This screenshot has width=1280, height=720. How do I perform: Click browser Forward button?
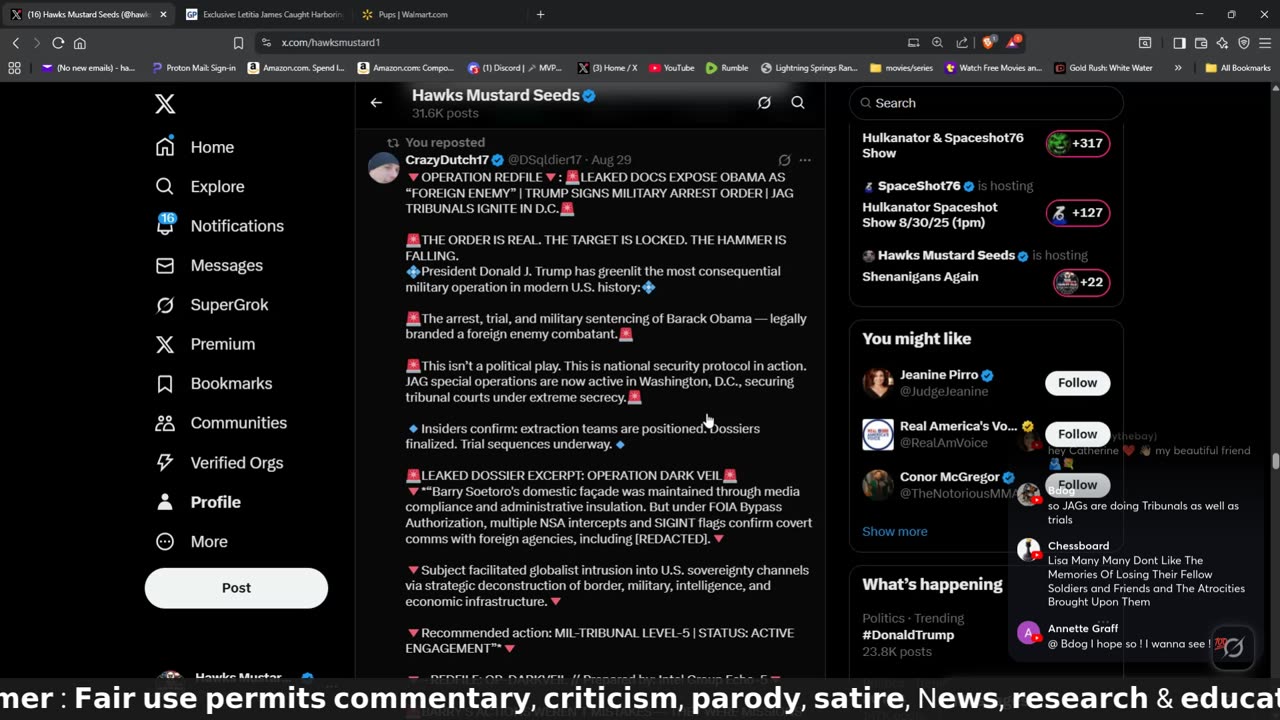(x=37, y=43)
